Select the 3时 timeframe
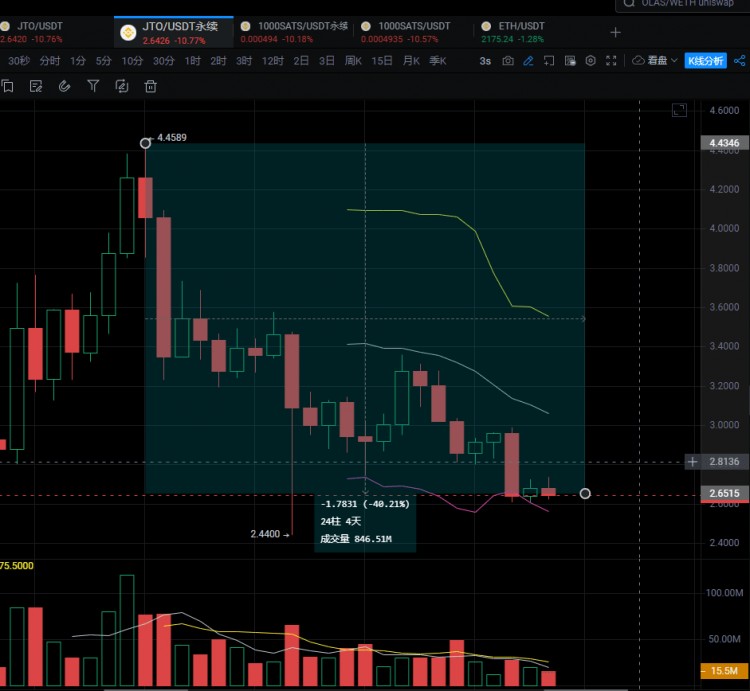Image resolution: width=750 pixels, height=691 pixels. tap(244, 61)
